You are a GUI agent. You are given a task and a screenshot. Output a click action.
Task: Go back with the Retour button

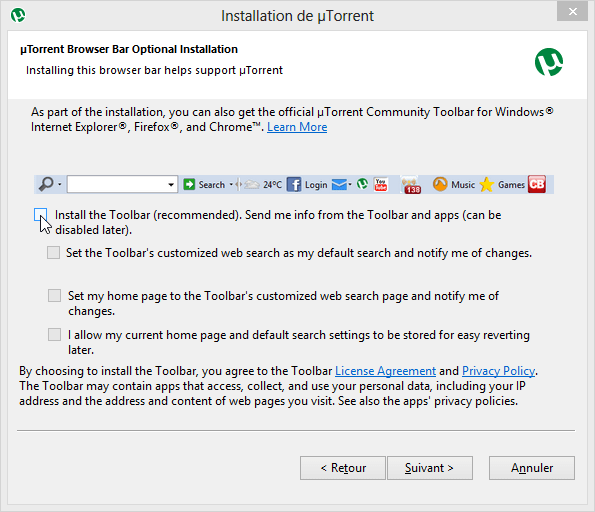pos(343,468)
